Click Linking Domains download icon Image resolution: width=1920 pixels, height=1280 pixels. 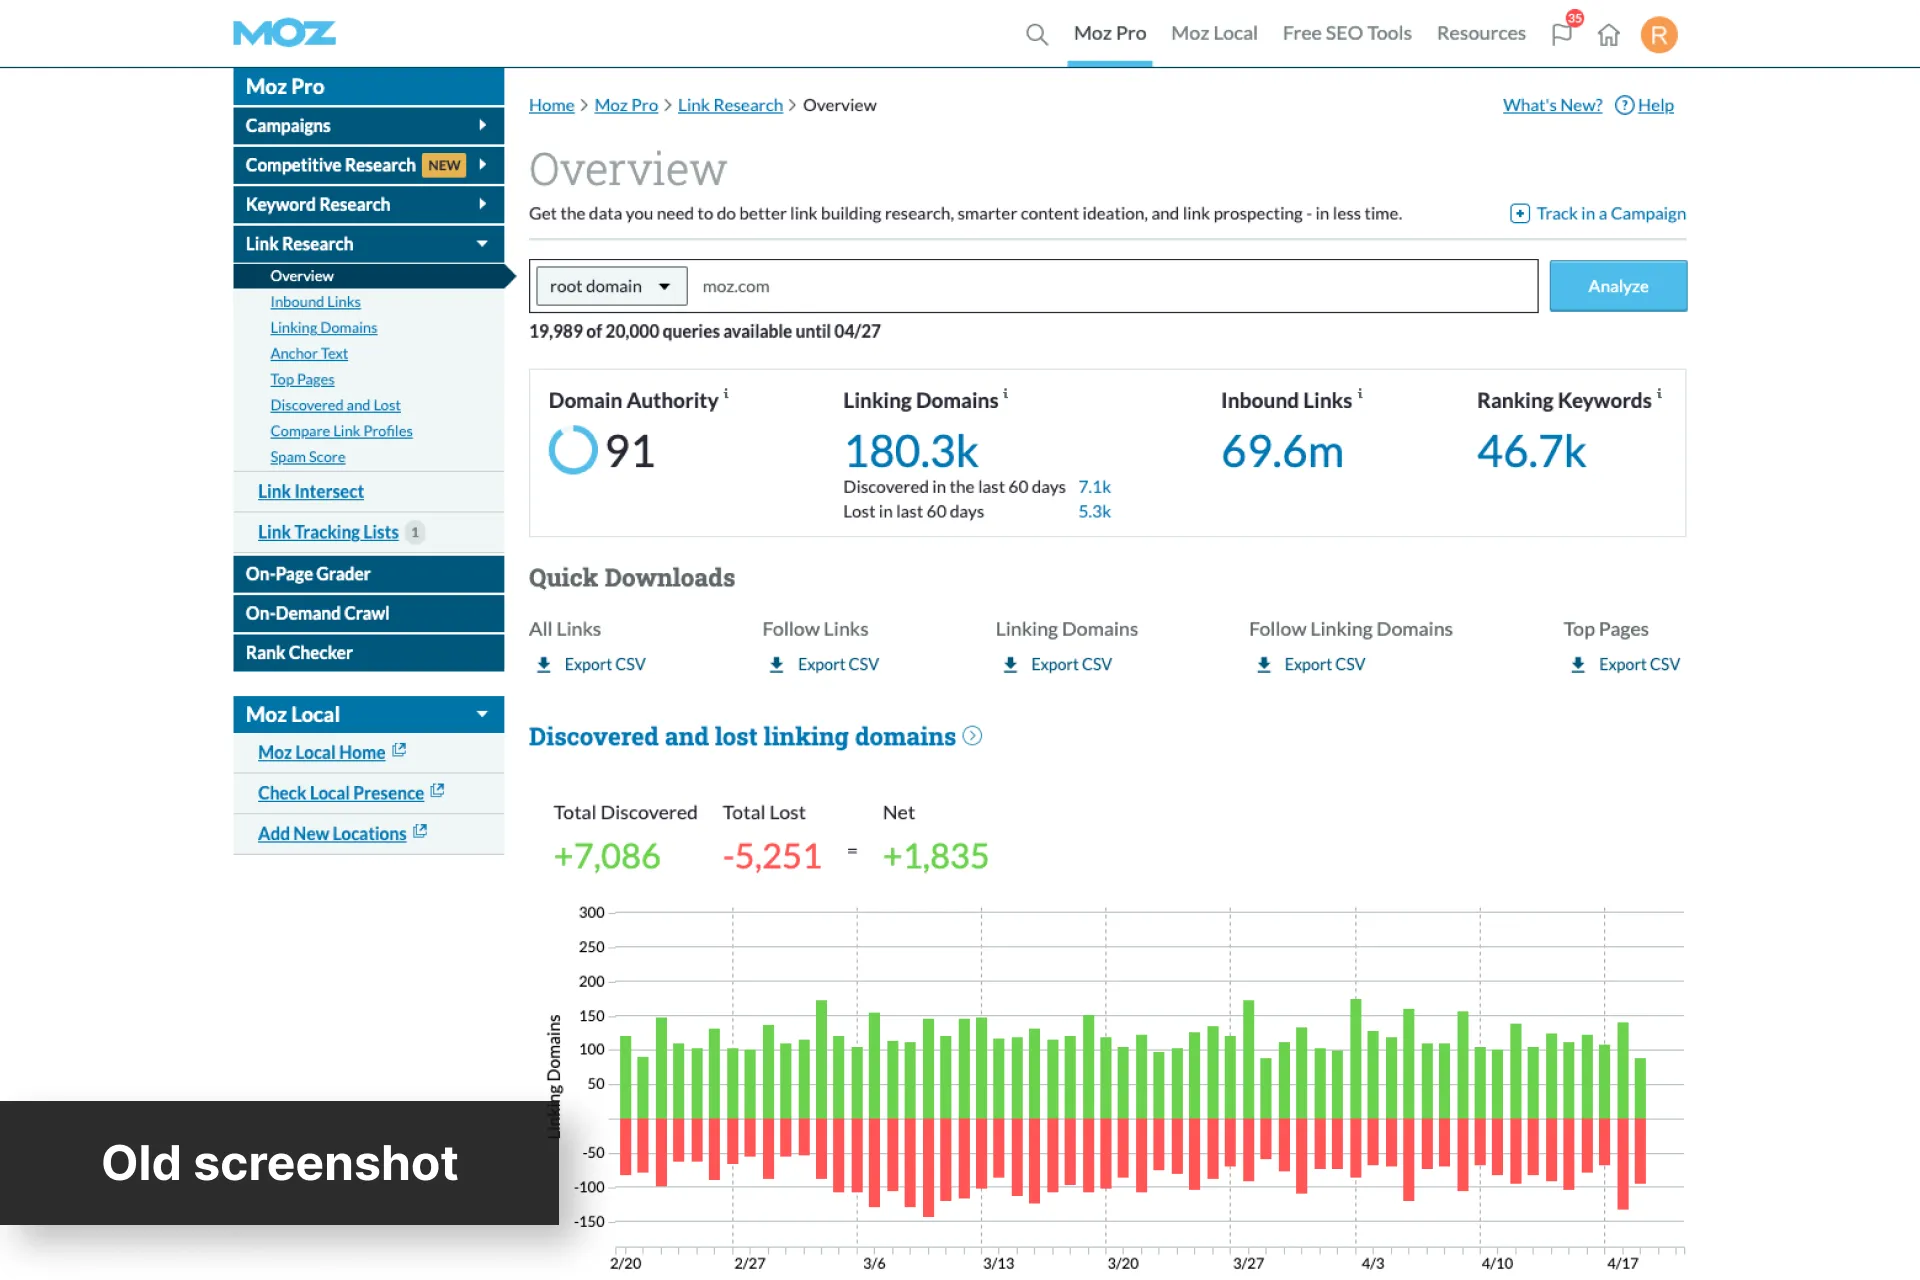pyautogui.click(x=1010, y=664)
